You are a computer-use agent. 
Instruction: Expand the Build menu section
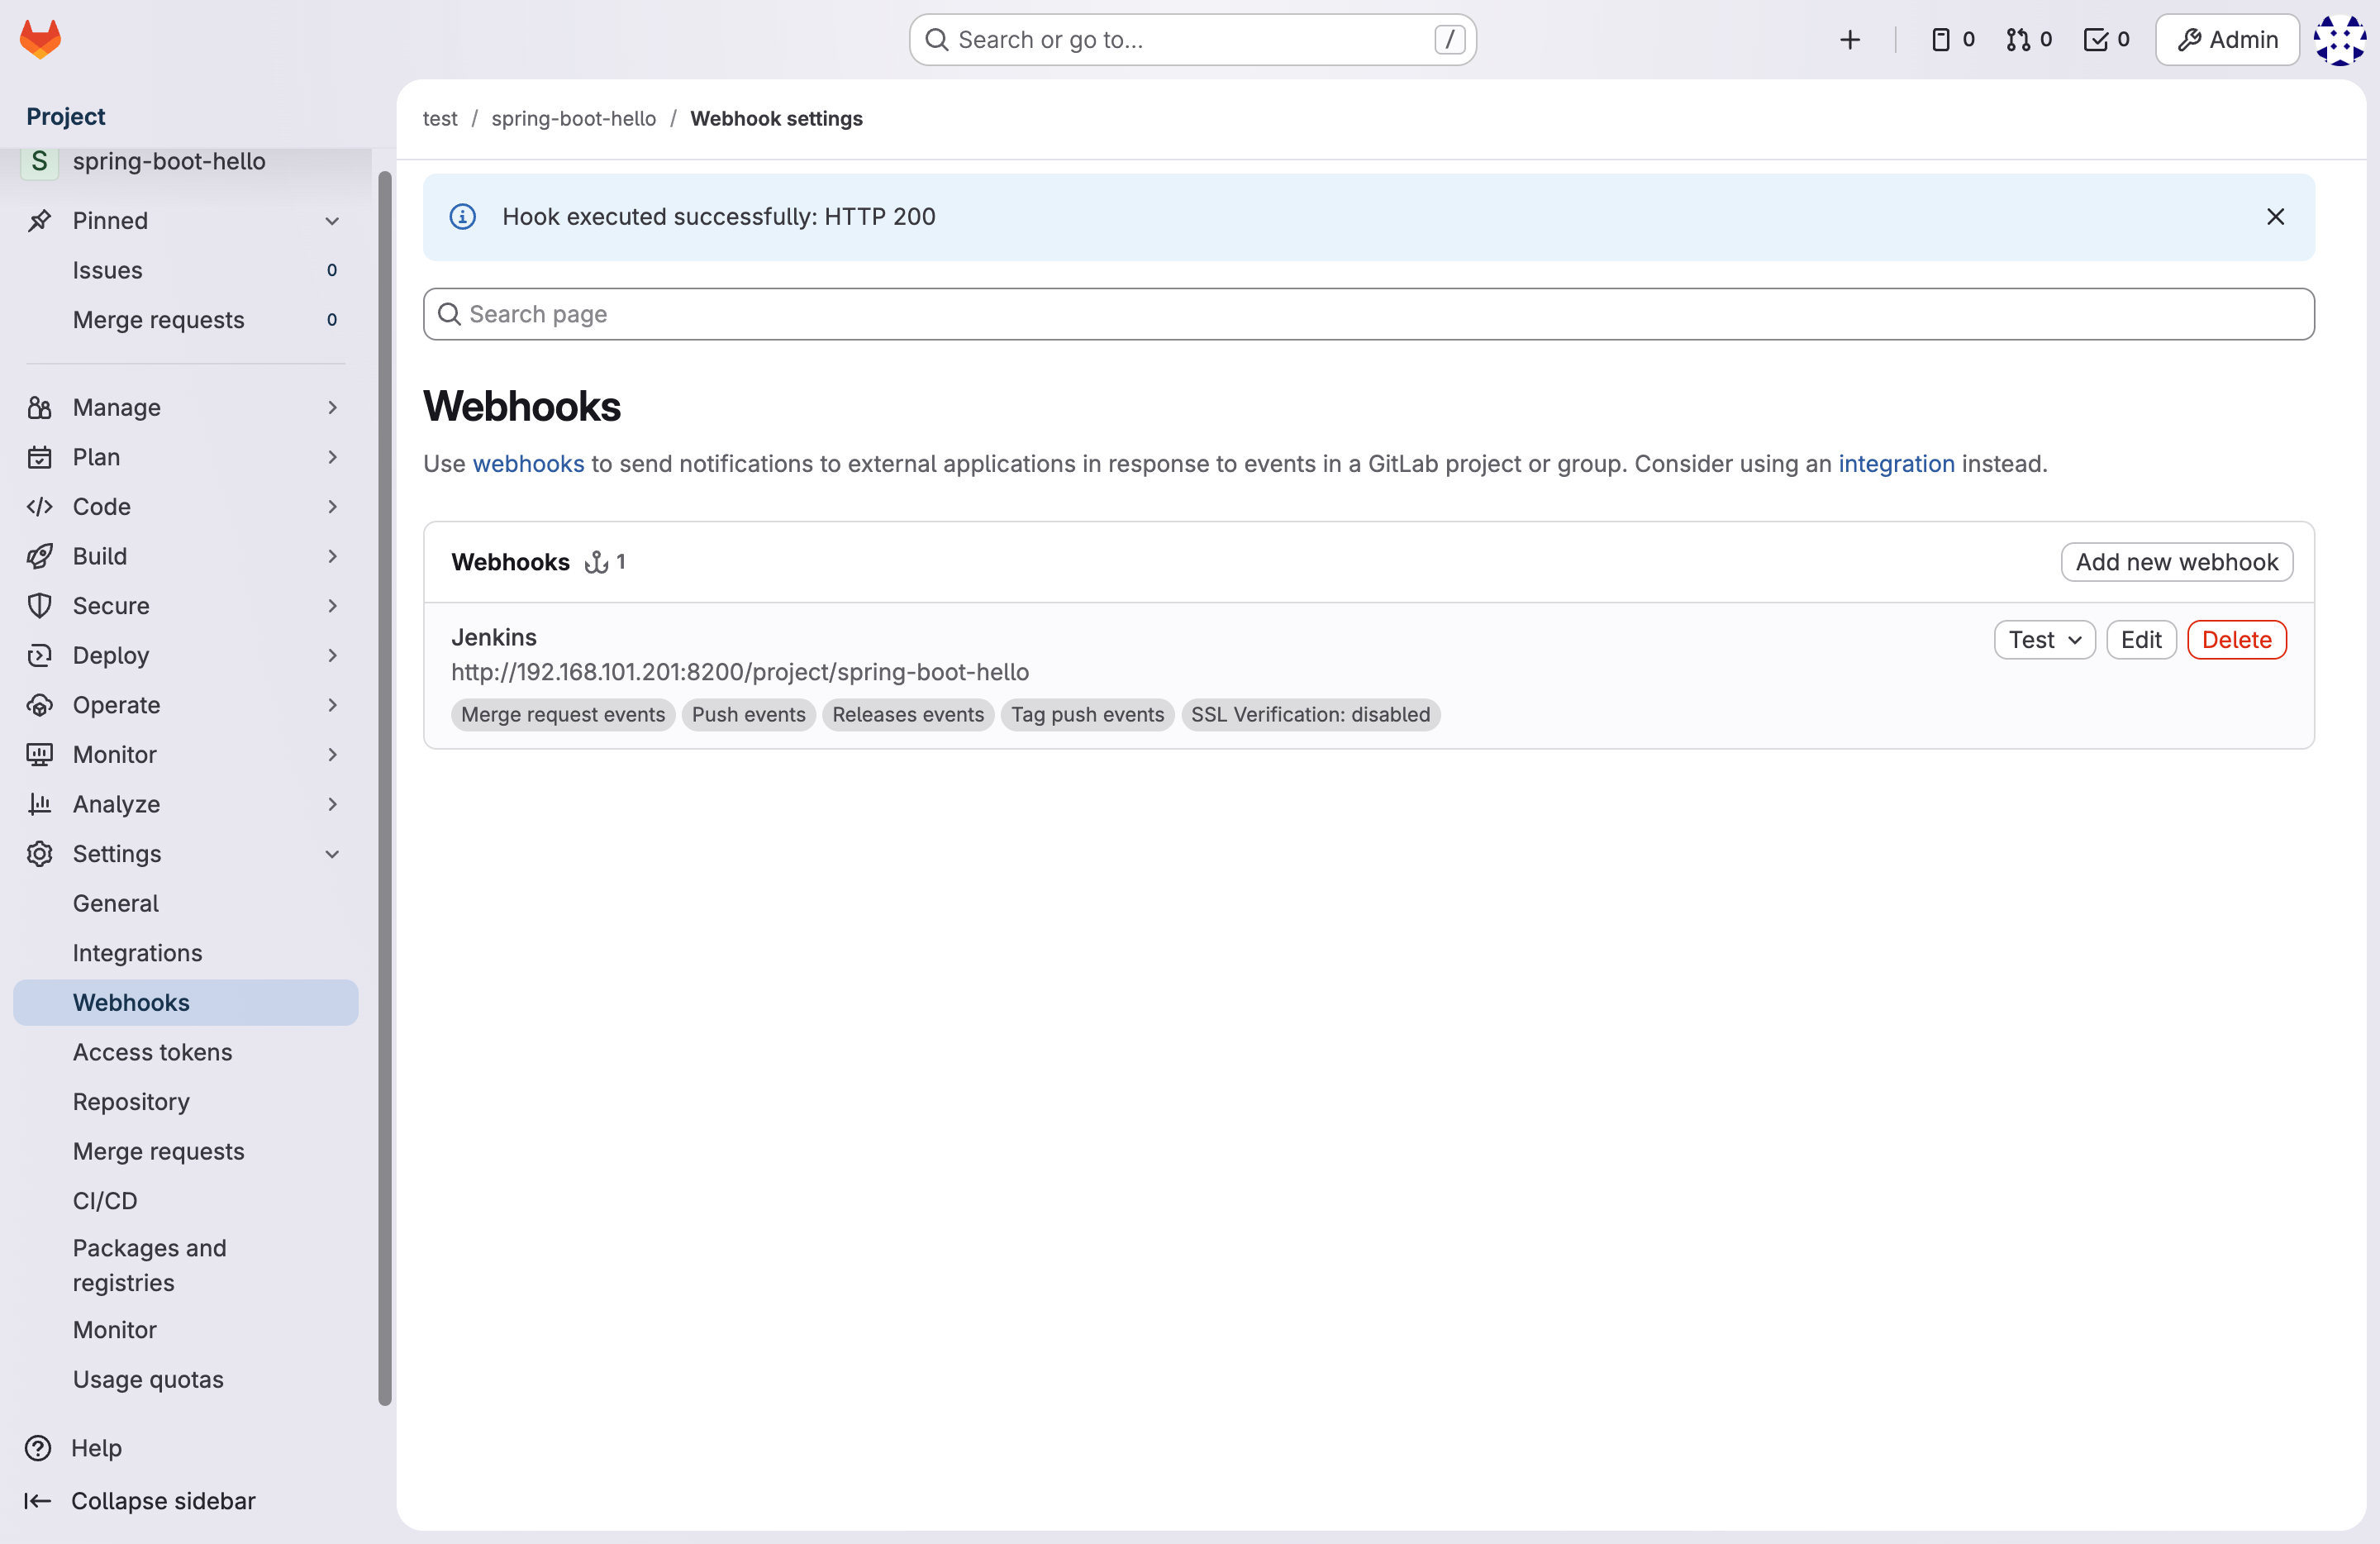coord(332,556)
